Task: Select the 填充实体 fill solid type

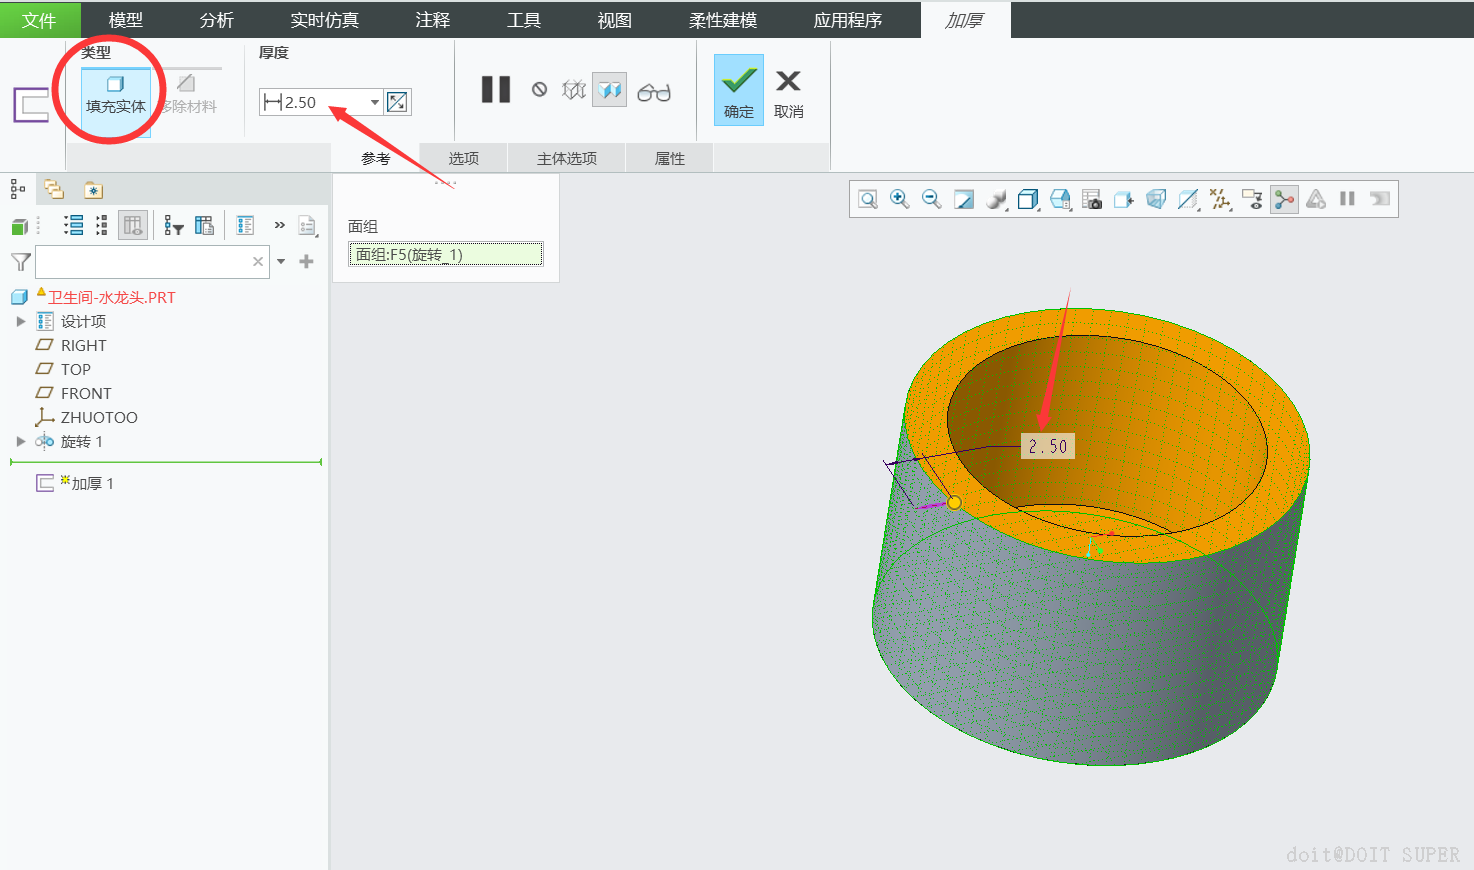Action: (116, 95)
